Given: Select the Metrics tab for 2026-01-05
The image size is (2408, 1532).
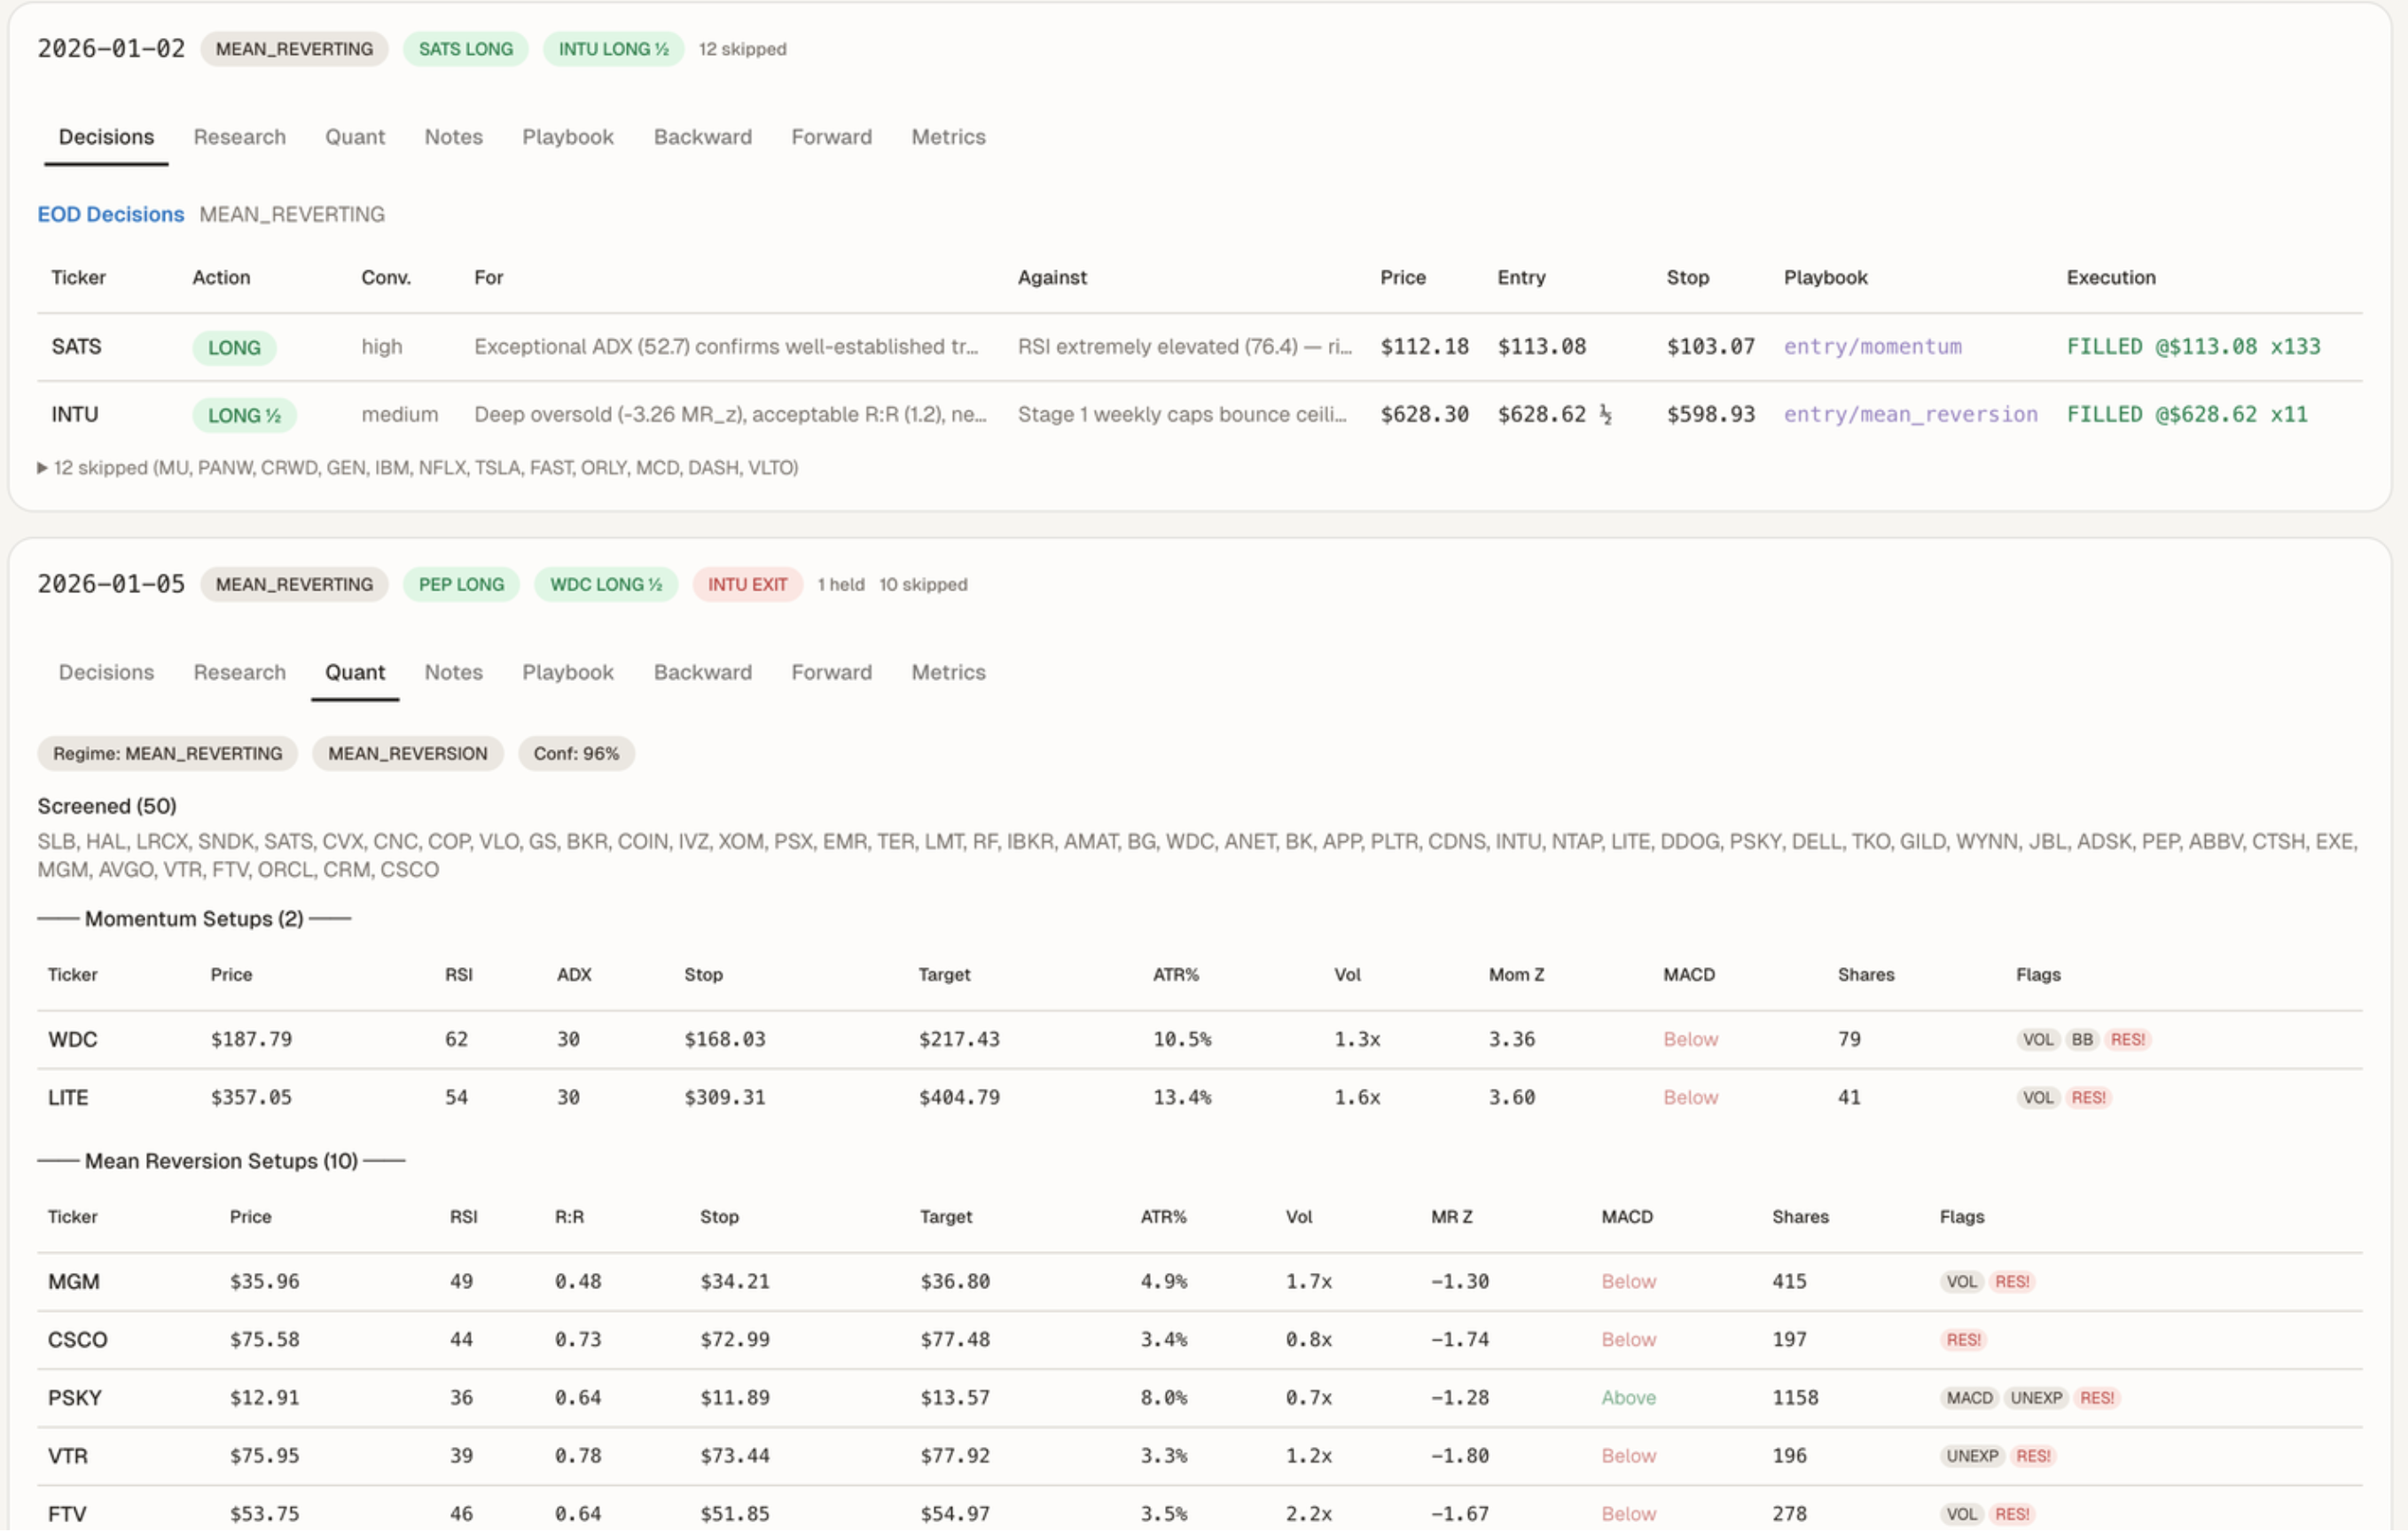Looking at the screenshot, I should [947, 673].
